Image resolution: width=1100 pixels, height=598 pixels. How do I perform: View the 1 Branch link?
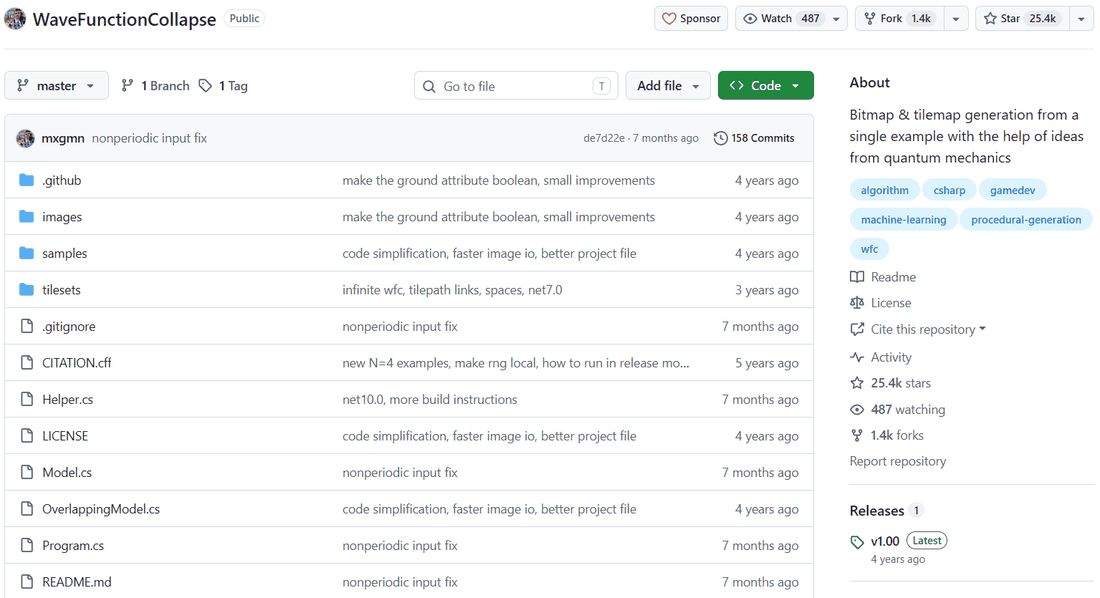(156, 86)
